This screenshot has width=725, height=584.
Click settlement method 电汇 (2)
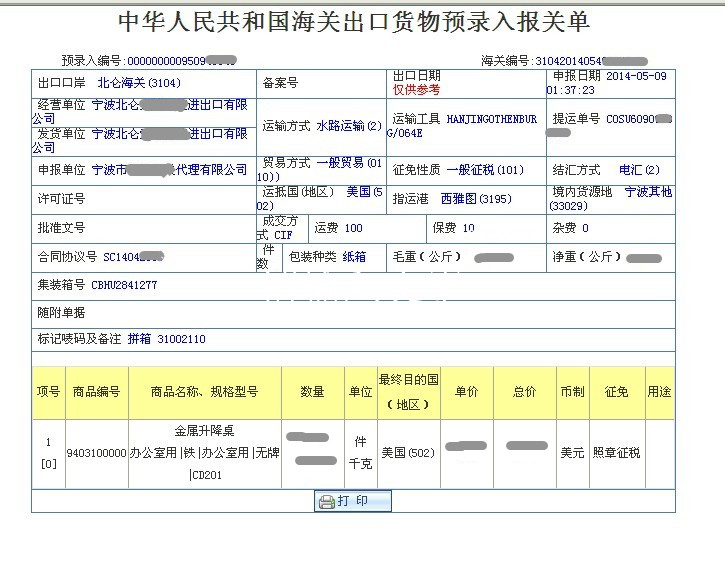[639, 170]
